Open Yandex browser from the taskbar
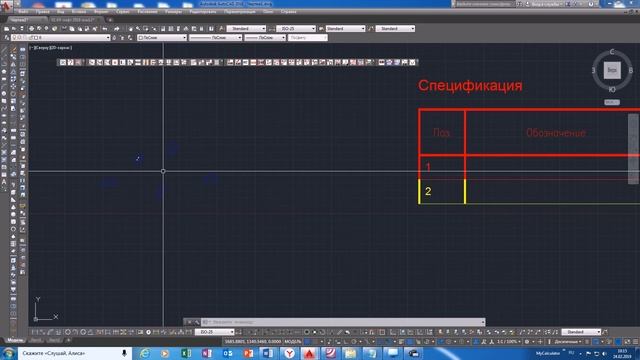This screenshot has height=360, width=640. [289, 353]
